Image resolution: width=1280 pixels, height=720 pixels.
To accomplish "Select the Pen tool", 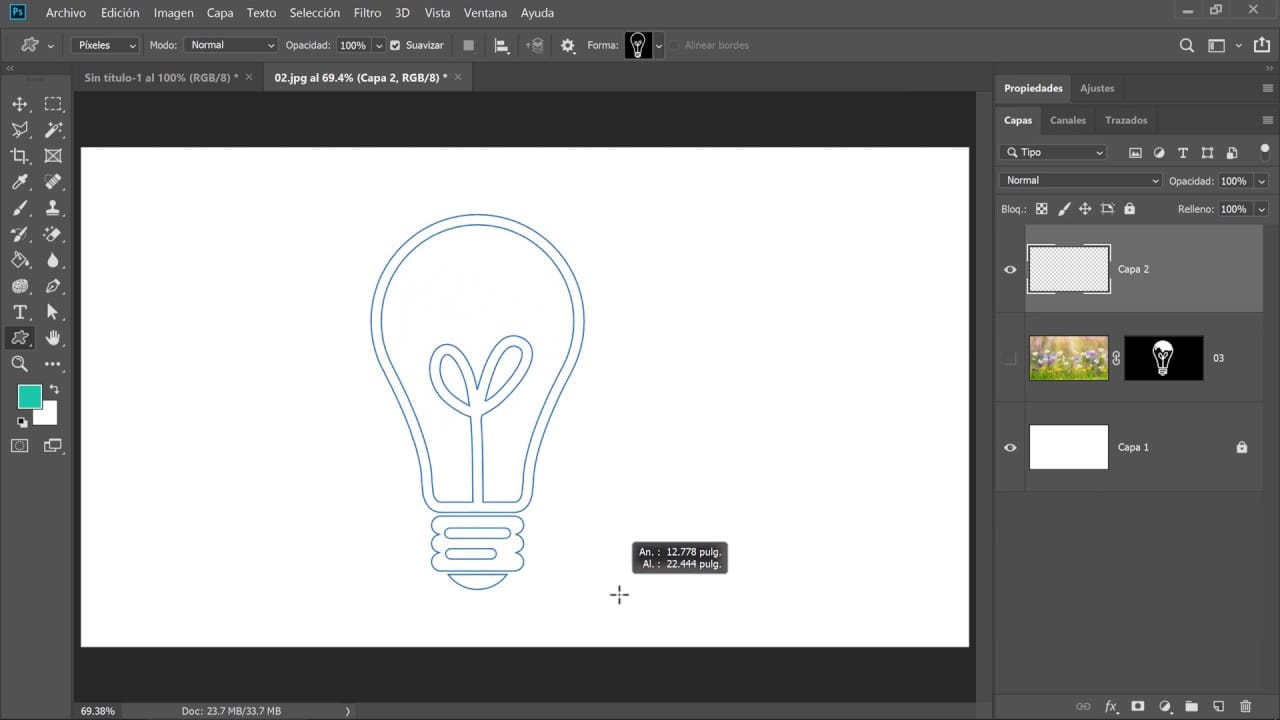I will (53, 286).
